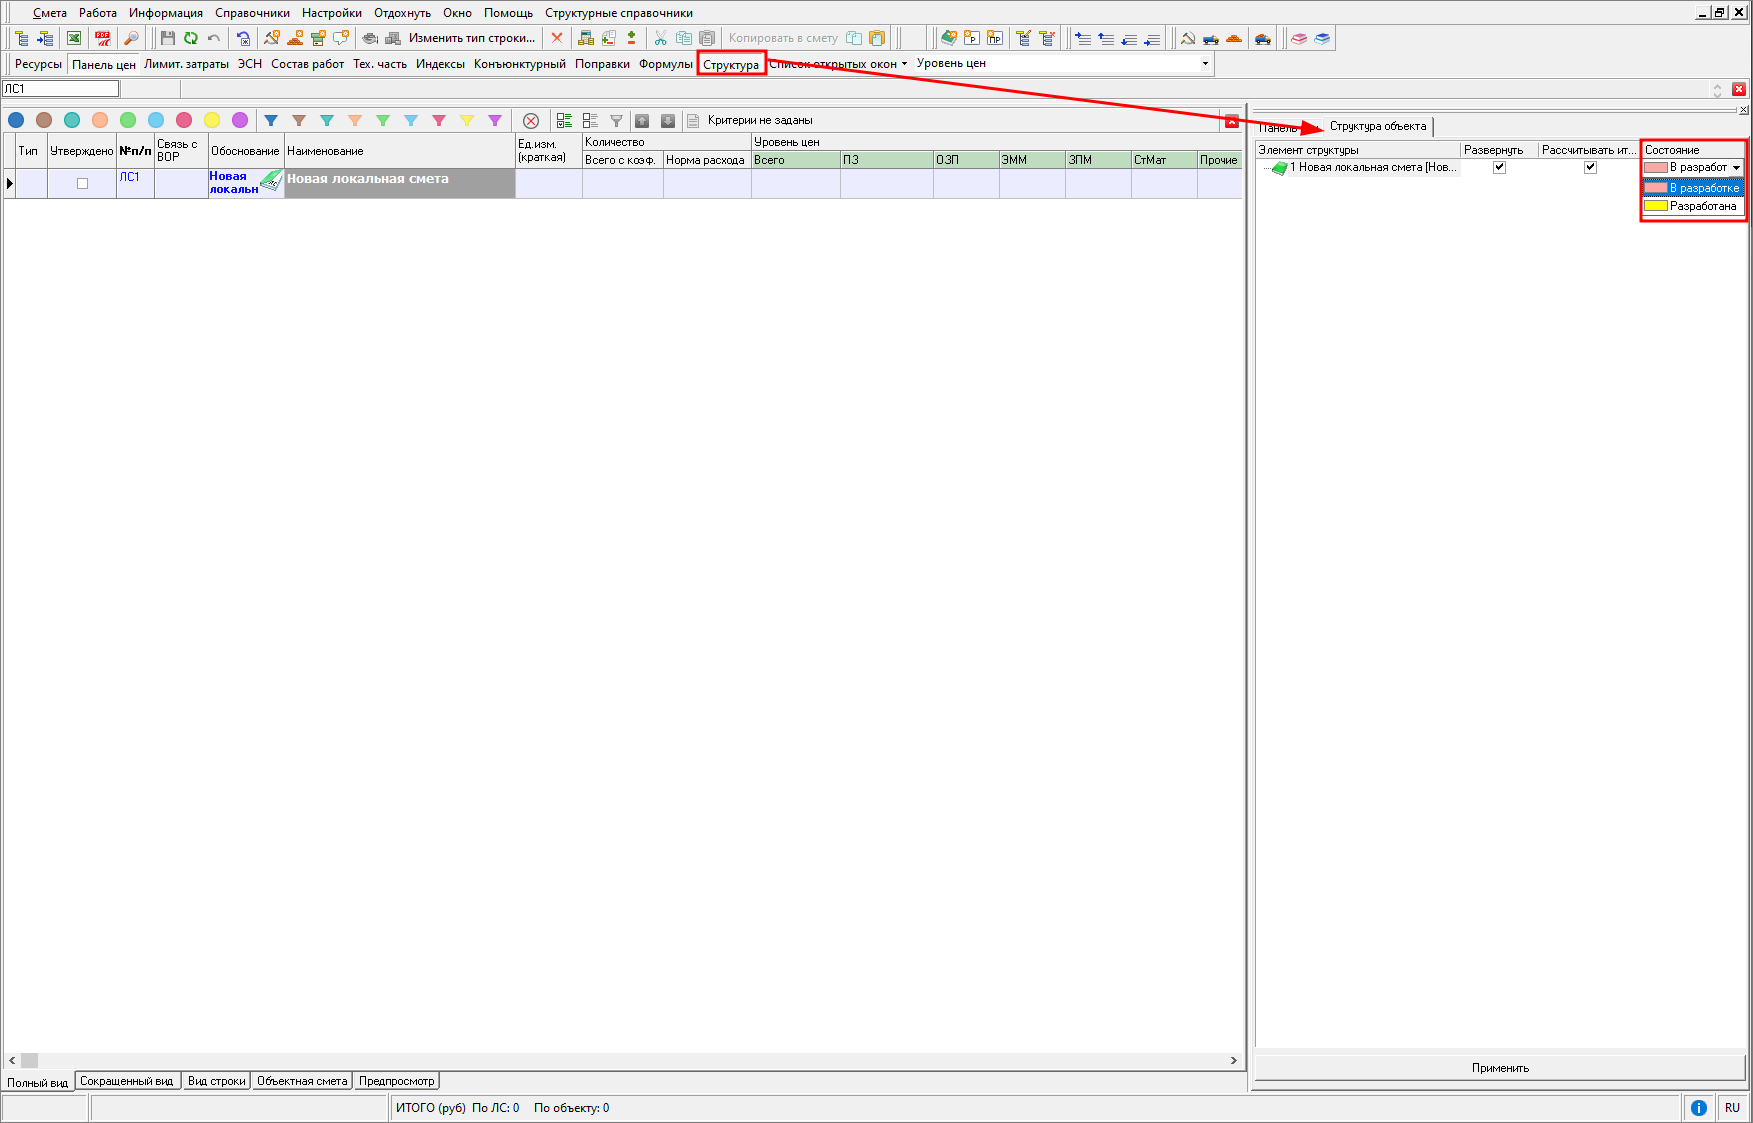Click the save diskette icon
The height and width of the screenshot is (1123, 1753).
167,38
